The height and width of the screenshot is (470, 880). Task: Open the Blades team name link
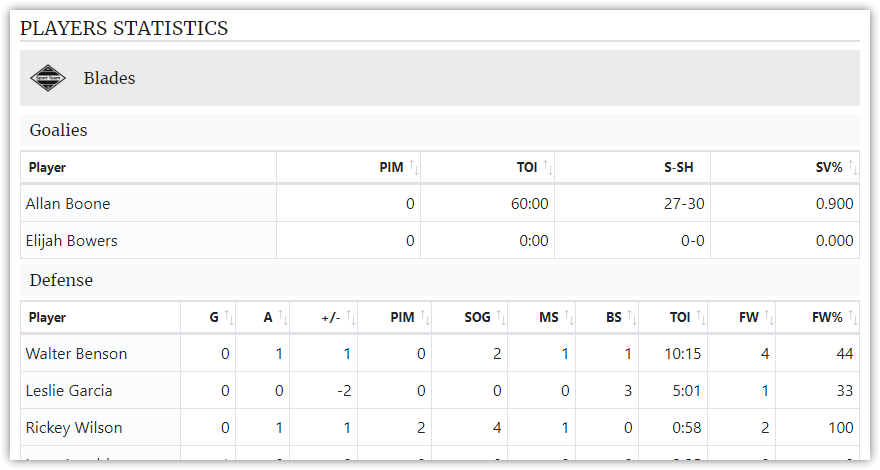click(x=109, y=78)
